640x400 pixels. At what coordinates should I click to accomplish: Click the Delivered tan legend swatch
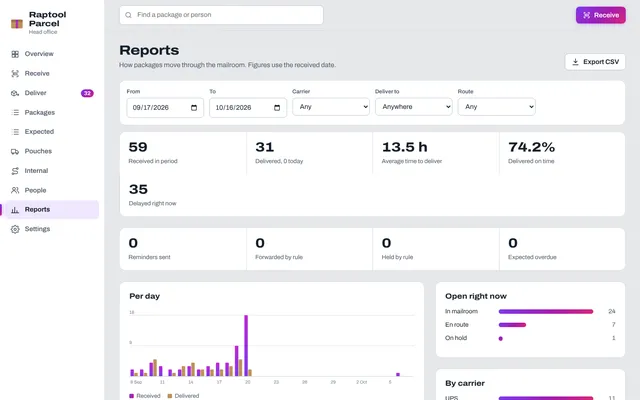170,396
